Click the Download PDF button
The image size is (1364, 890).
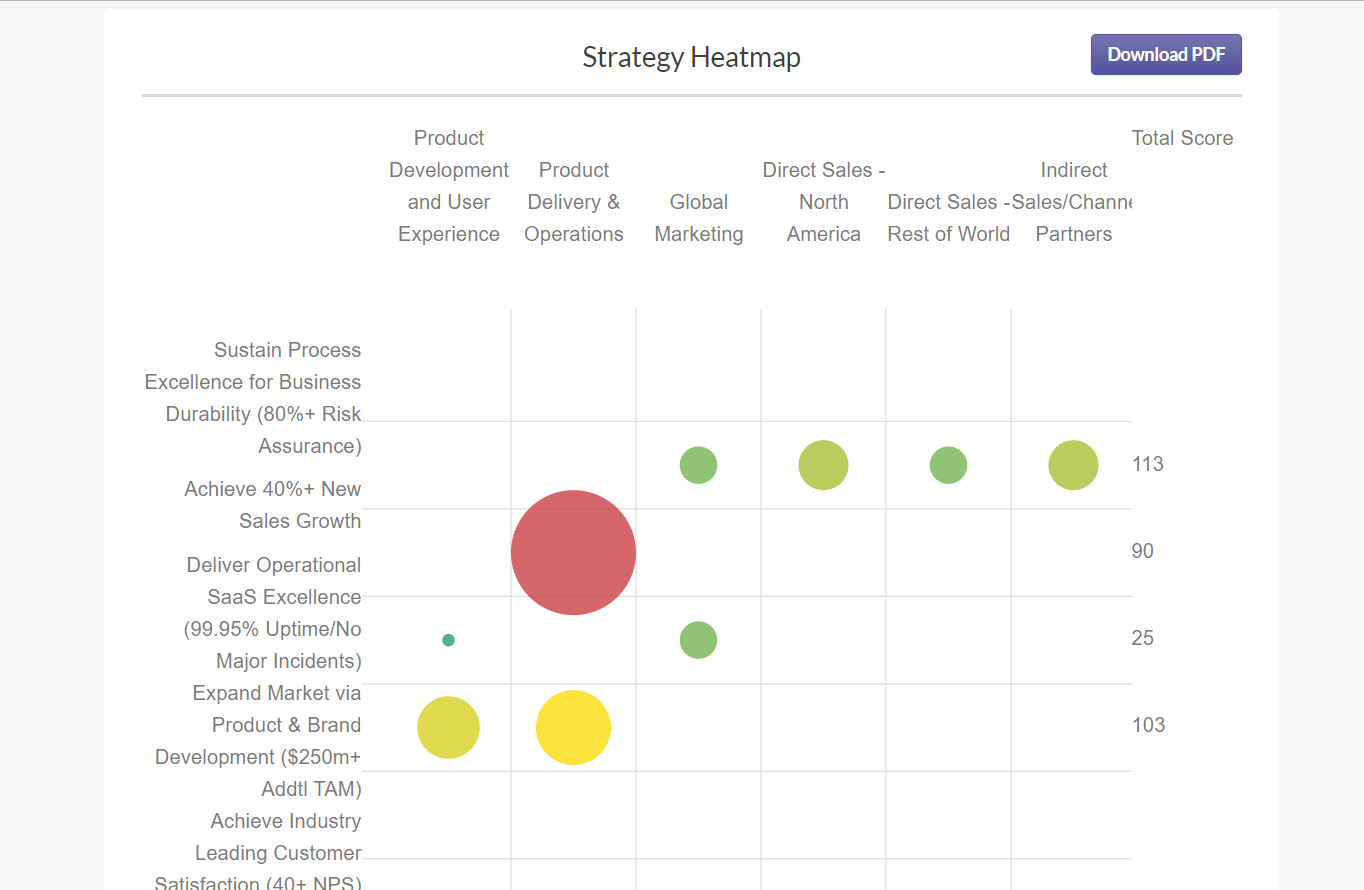[1166, 54]
